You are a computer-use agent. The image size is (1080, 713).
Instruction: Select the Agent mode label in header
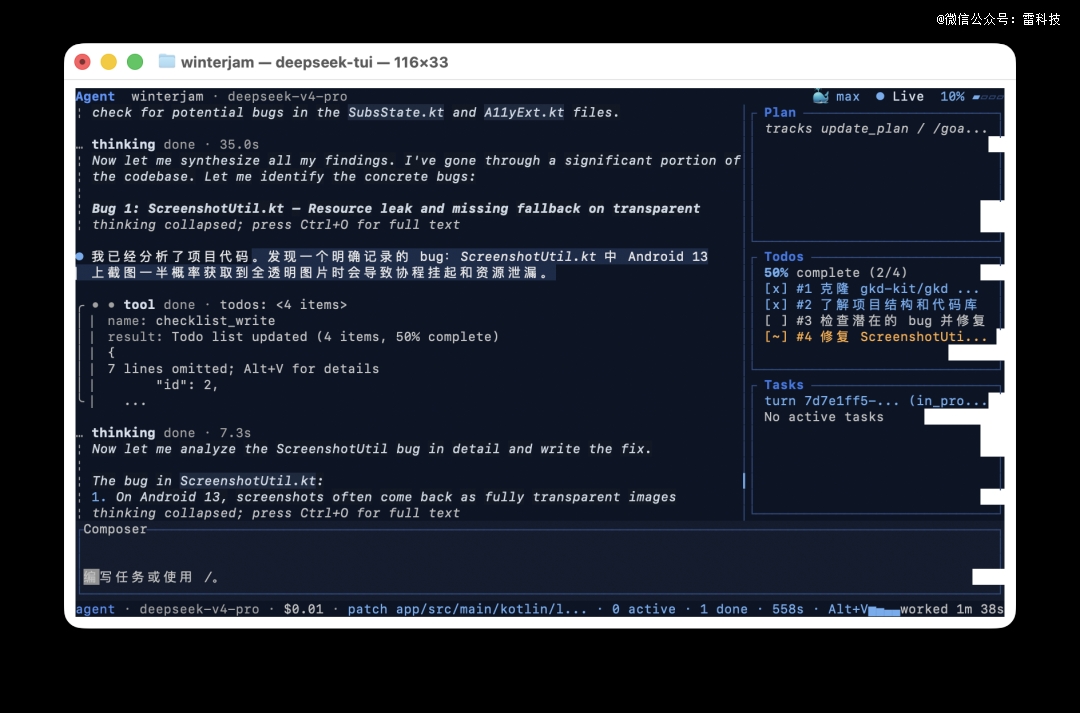click(95, 96)
